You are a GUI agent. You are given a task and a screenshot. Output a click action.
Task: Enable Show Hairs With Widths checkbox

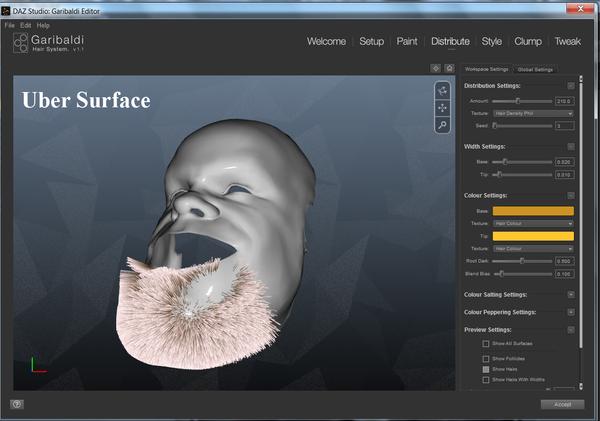click(x=486, y=380)
